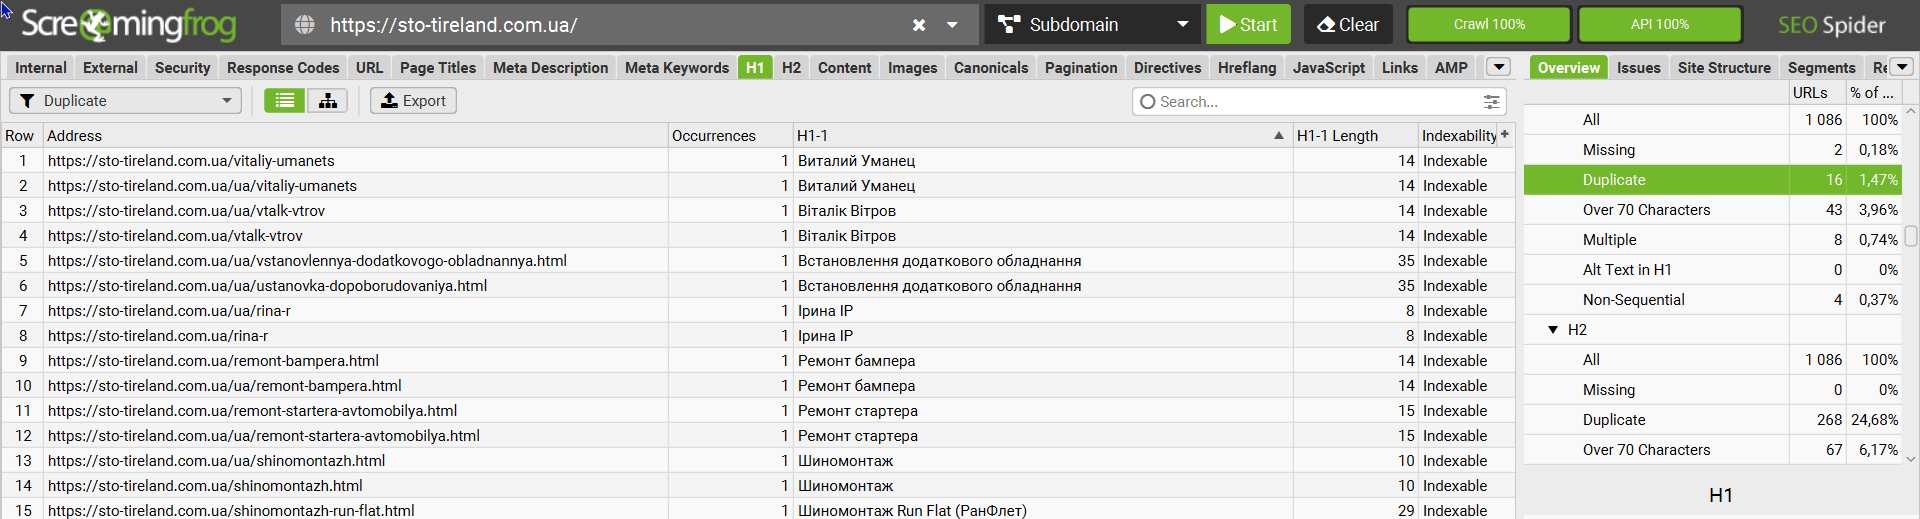Click the globe icon beside the URL

(305, 25)
